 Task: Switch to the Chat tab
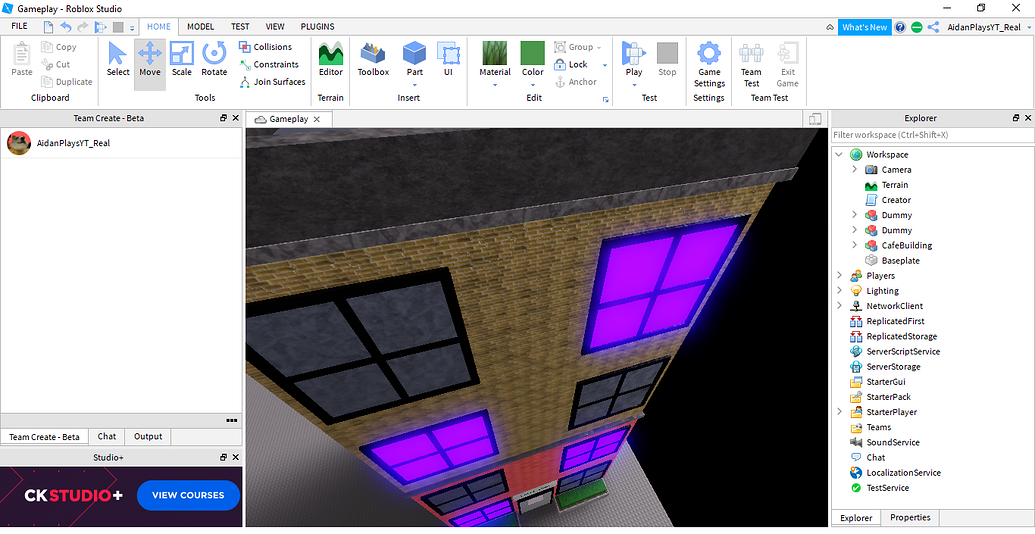(x=107, y=436)
